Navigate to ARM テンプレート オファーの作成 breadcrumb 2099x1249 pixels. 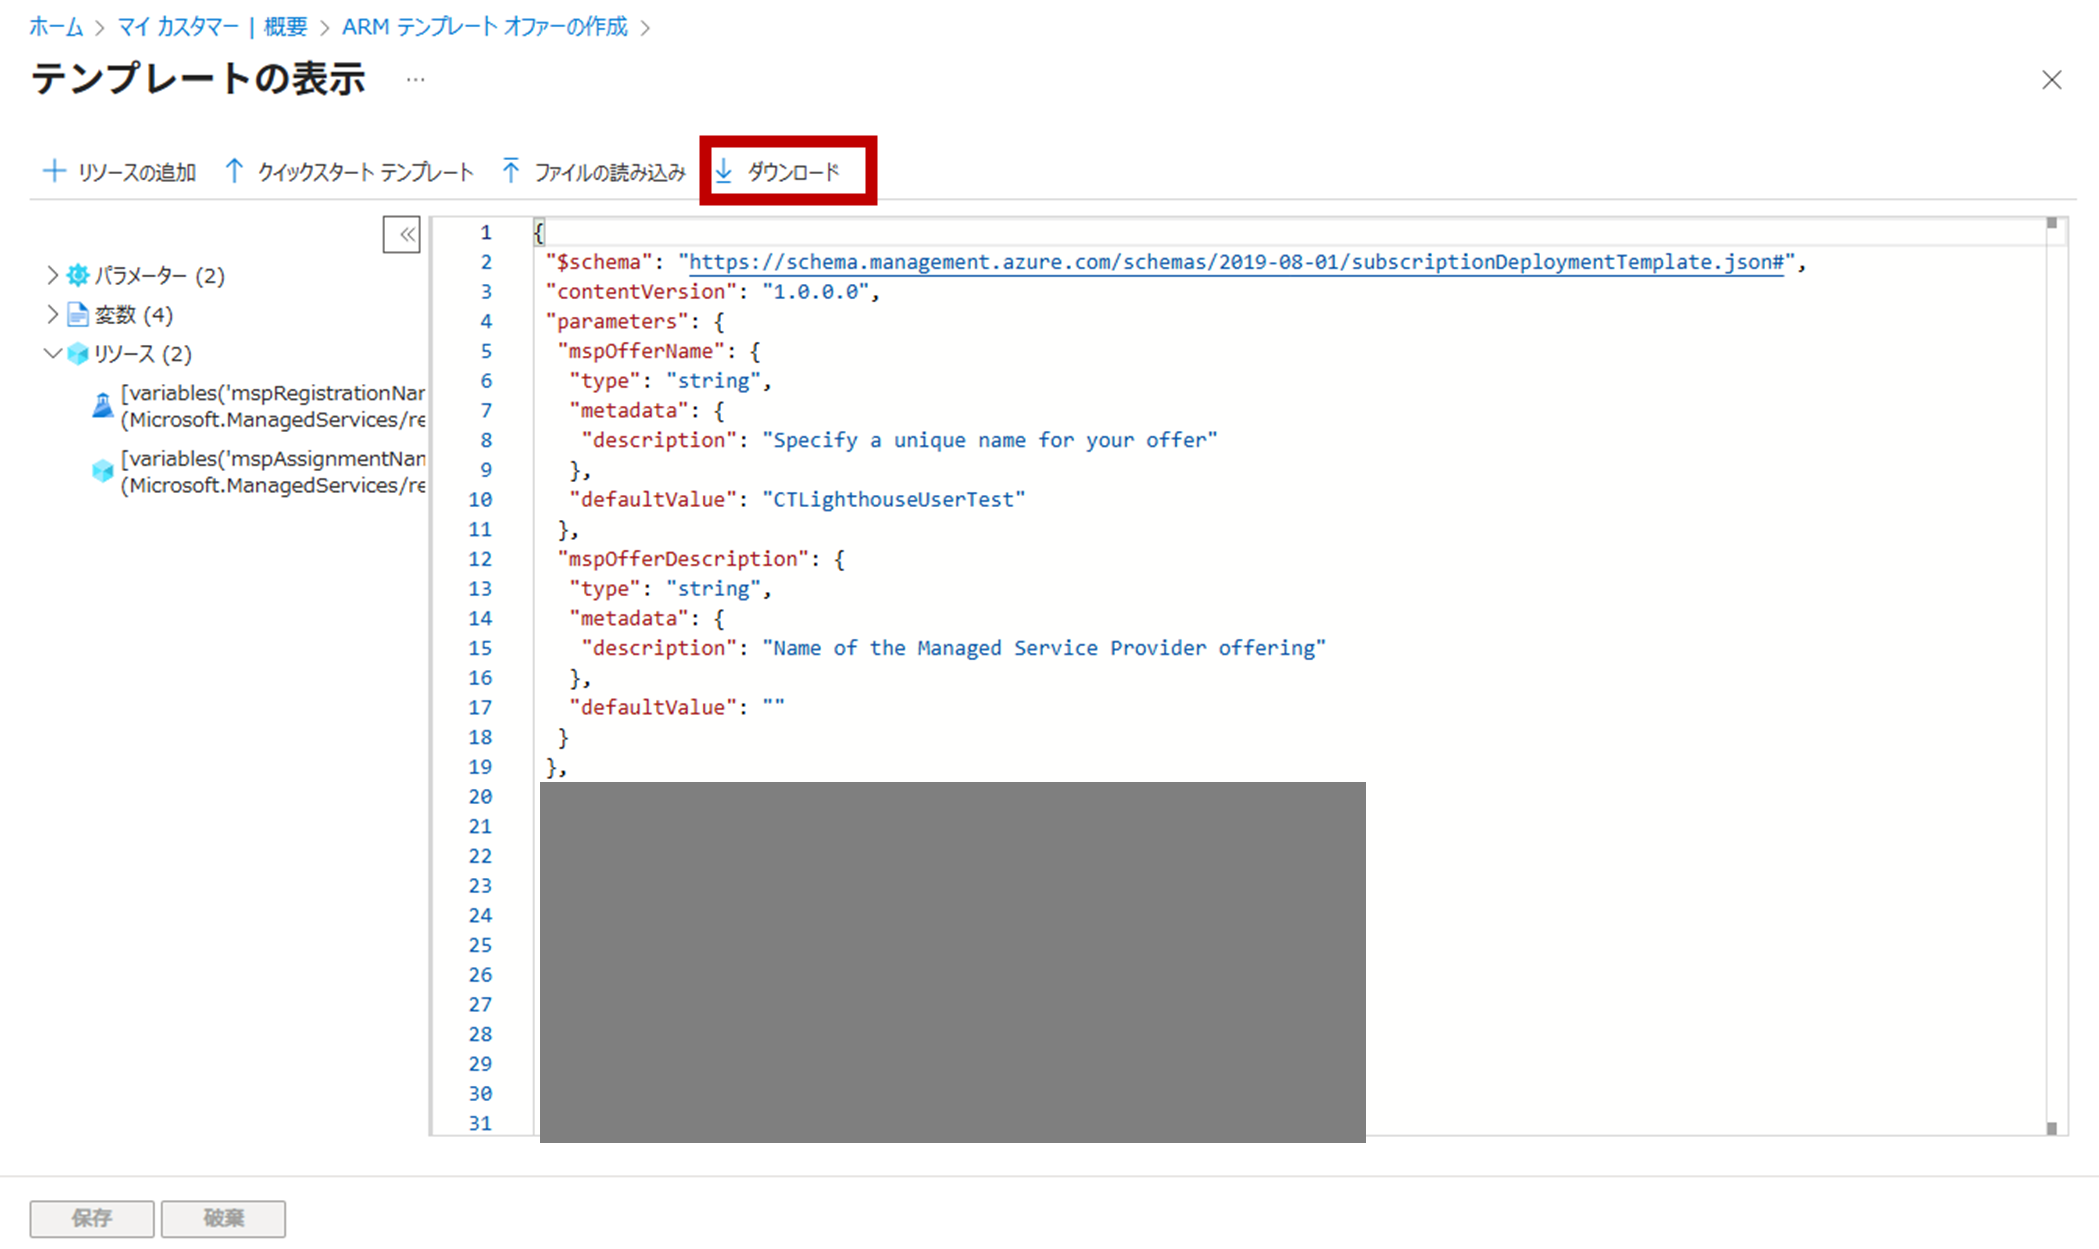coord(485,27)
